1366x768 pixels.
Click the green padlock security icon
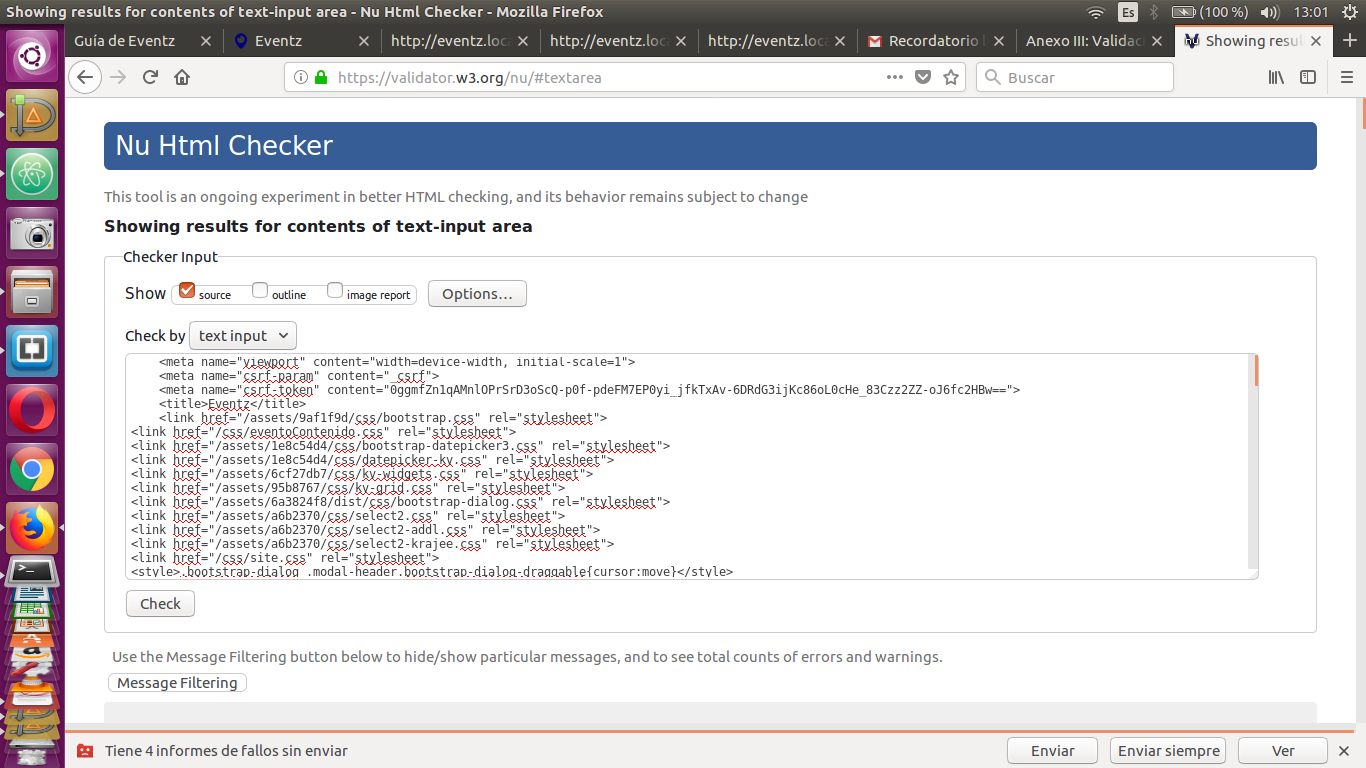pos(321,77)
